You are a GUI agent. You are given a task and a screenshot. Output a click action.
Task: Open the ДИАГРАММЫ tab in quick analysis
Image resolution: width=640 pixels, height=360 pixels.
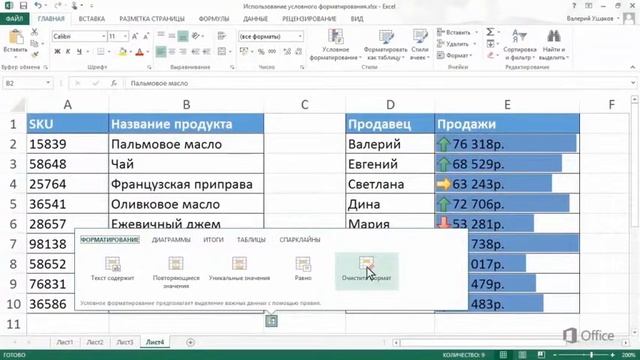pos(171,240)
